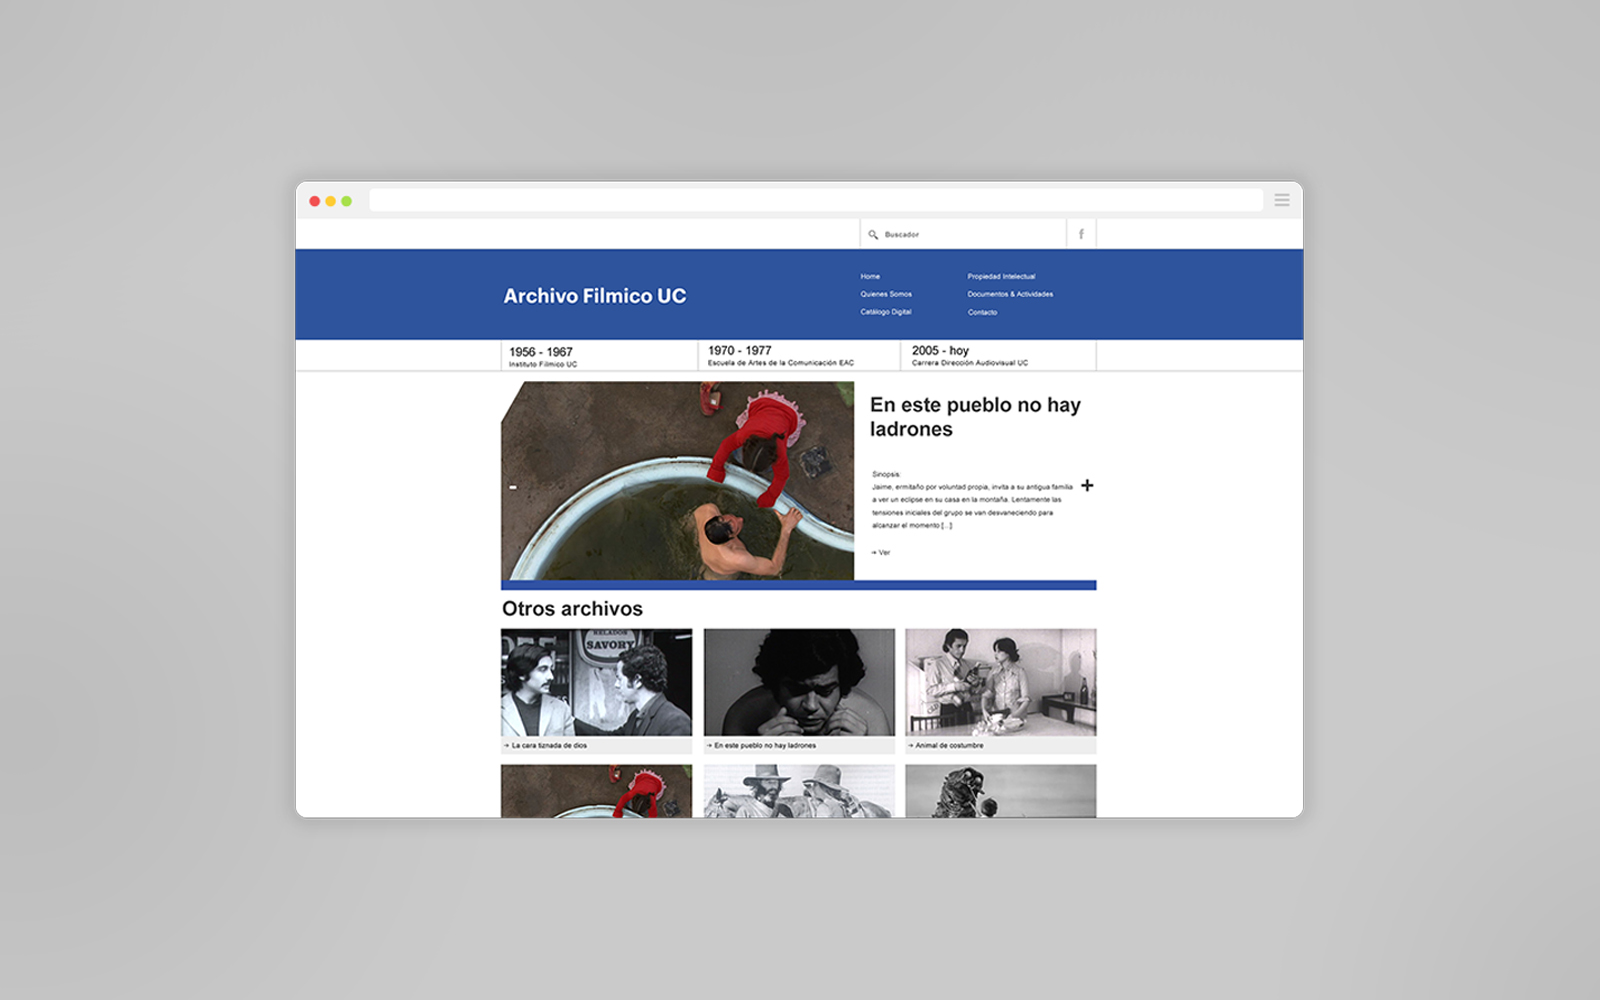
Task: Click the Buscador search field
Action: (x=963, y=234)
